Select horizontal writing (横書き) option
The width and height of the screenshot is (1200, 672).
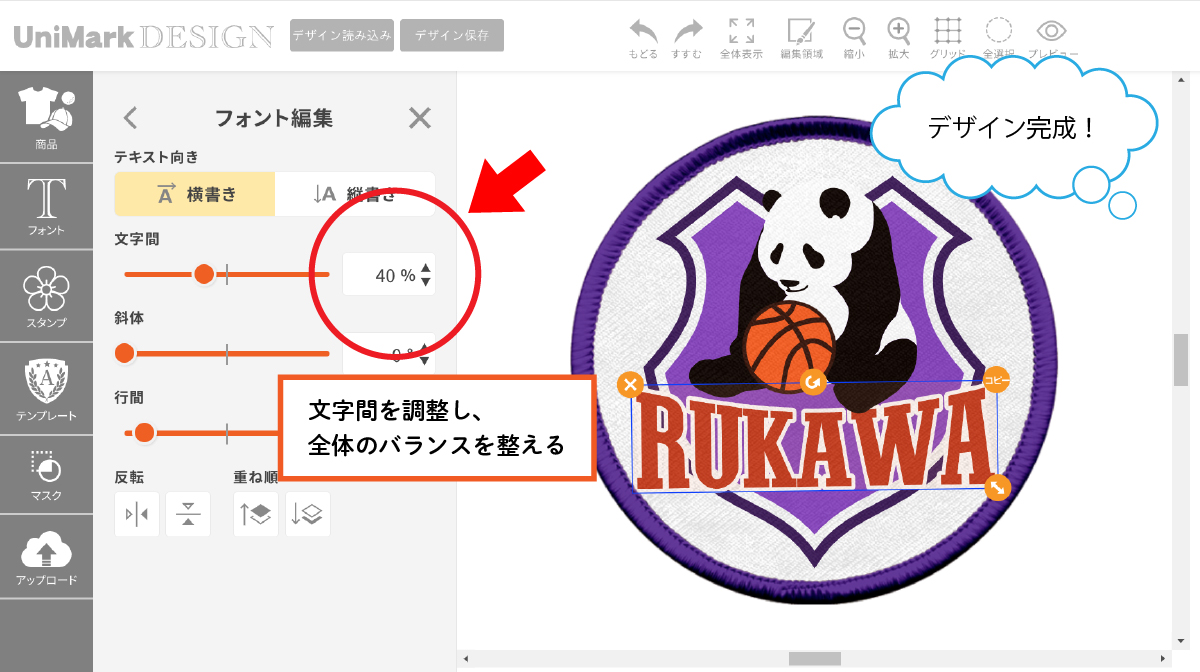click(195, 194)
